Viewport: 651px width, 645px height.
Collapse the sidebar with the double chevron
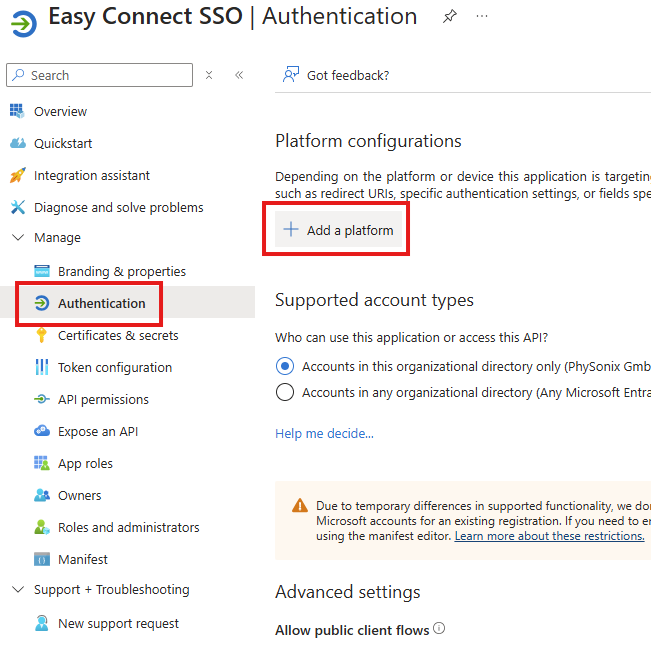pyautogui.click(x=239, y=75)
